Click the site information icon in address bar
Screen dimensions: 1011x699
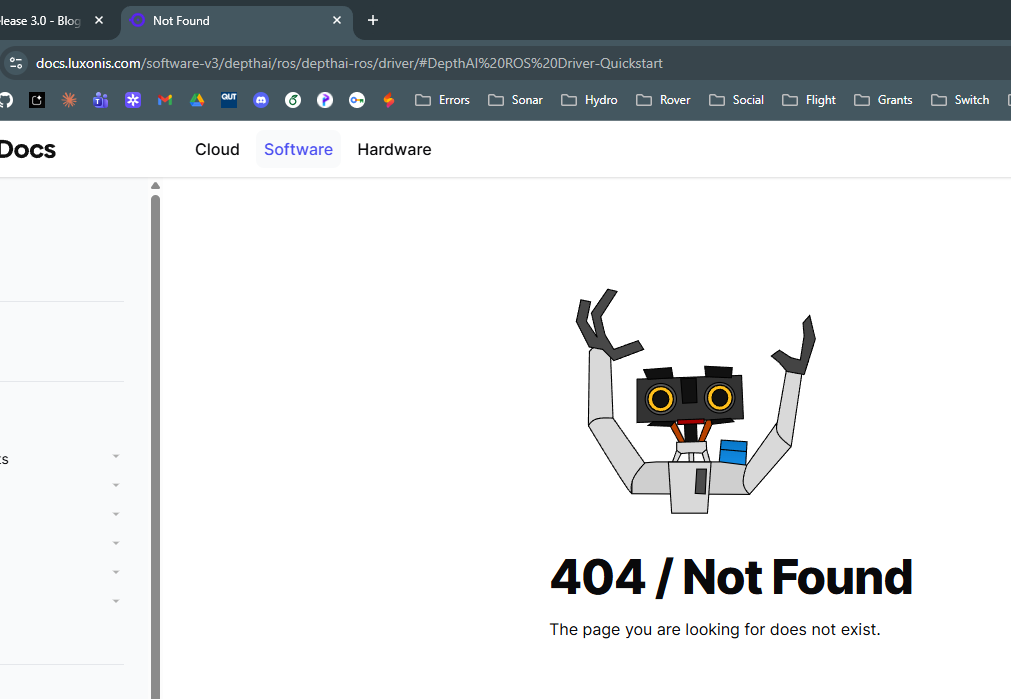(15, 63)
